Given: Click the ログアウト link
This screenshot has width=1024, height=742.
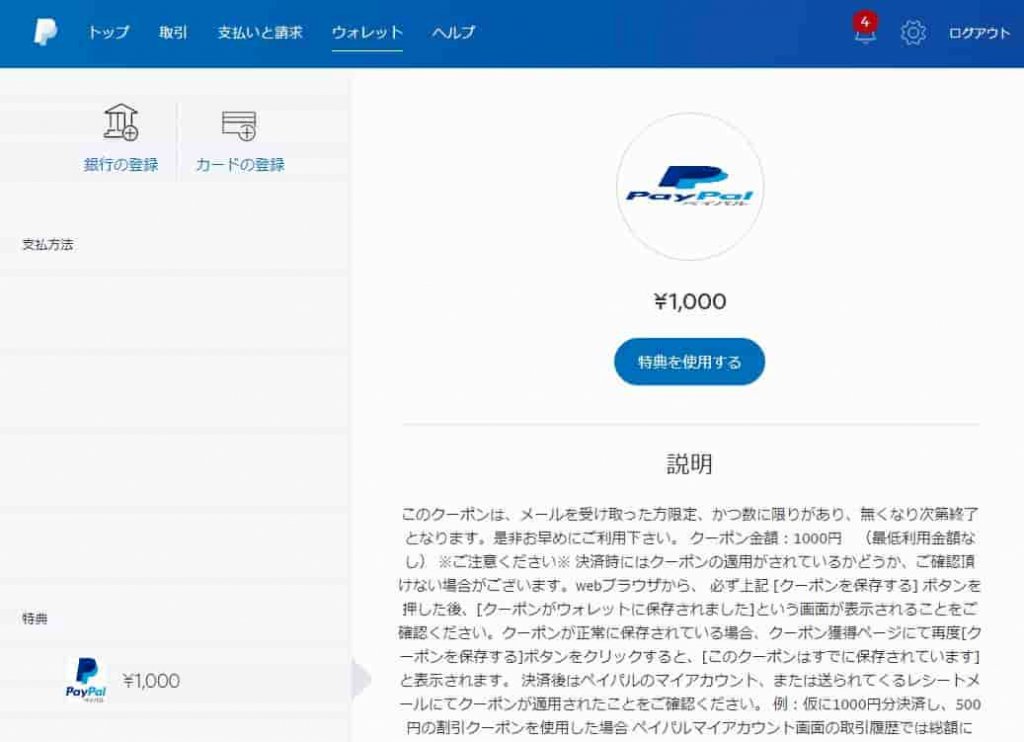Looking at the screenshot, I should click(979, 33).
